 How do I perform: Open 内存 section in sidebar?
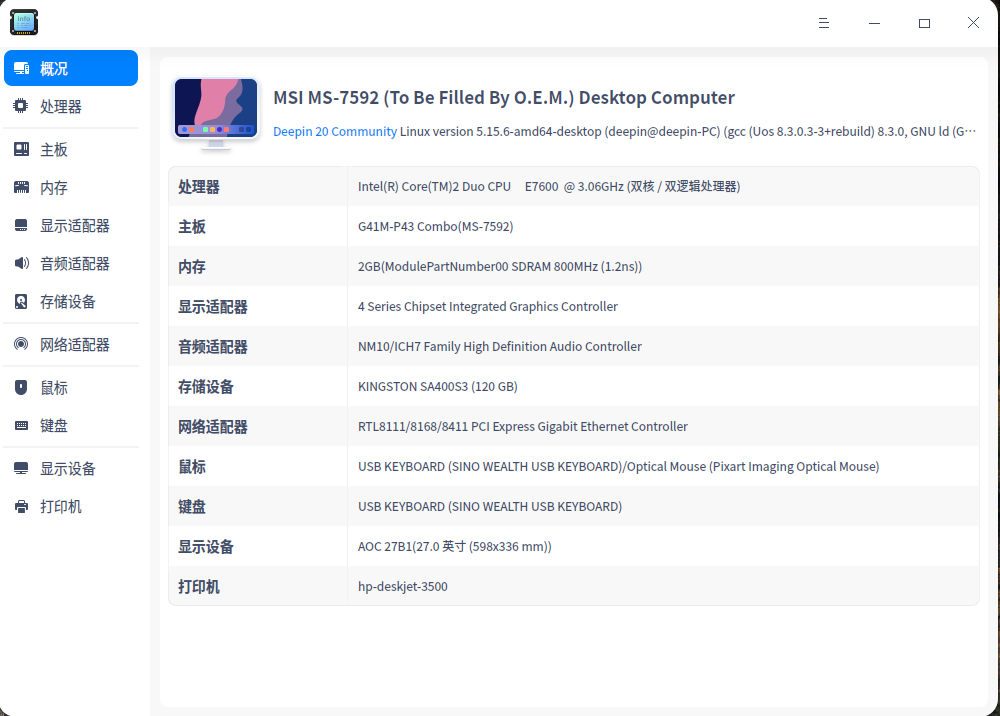[71, 187]
